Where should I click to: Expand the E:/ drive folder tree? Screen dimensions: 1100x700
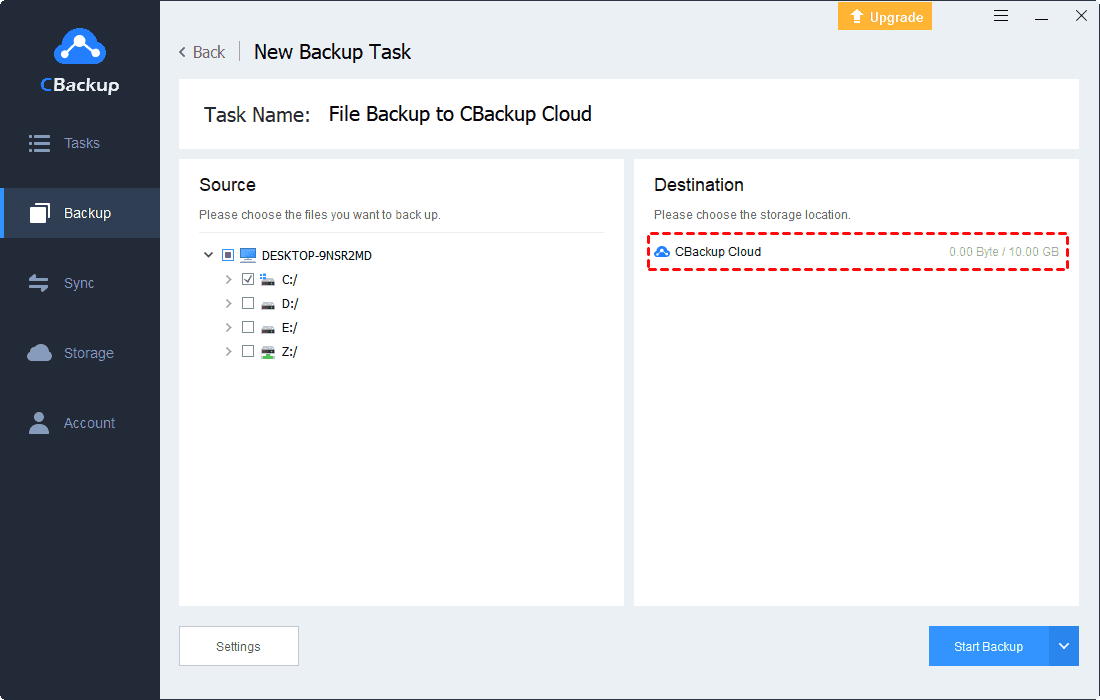click(229, 327)
